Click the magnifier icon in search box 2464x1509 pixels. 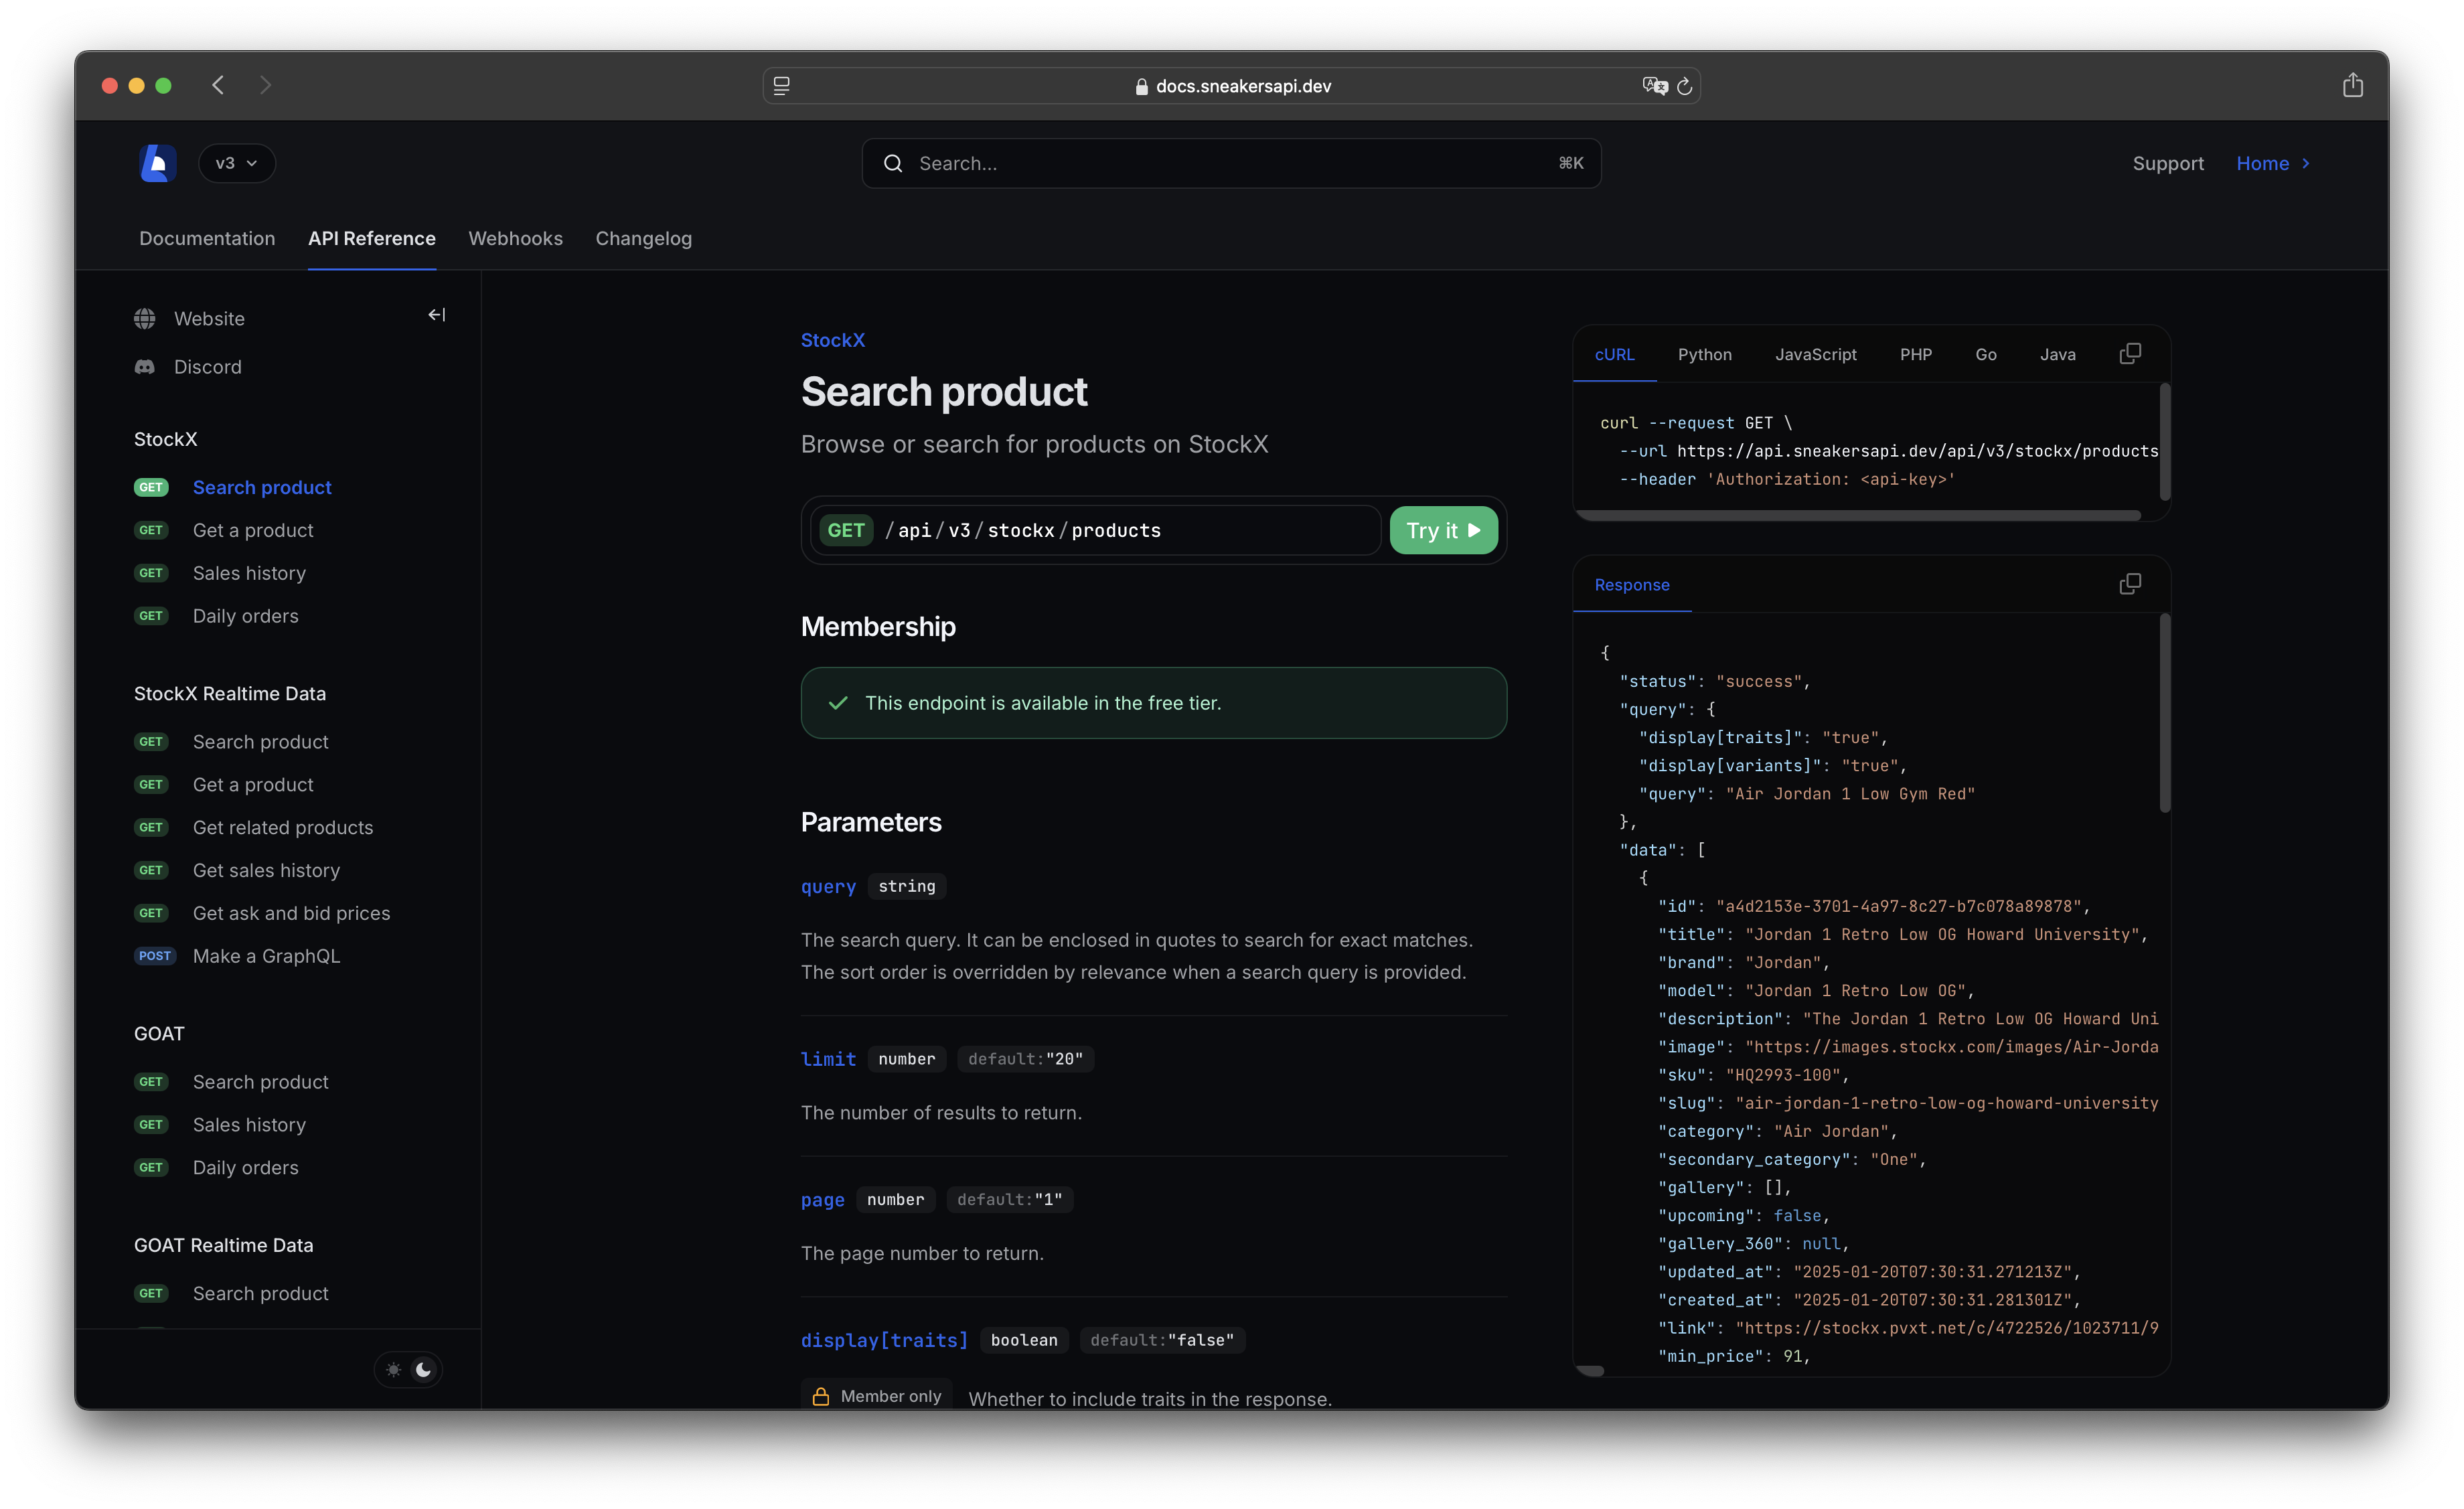[x=892, y=163]
